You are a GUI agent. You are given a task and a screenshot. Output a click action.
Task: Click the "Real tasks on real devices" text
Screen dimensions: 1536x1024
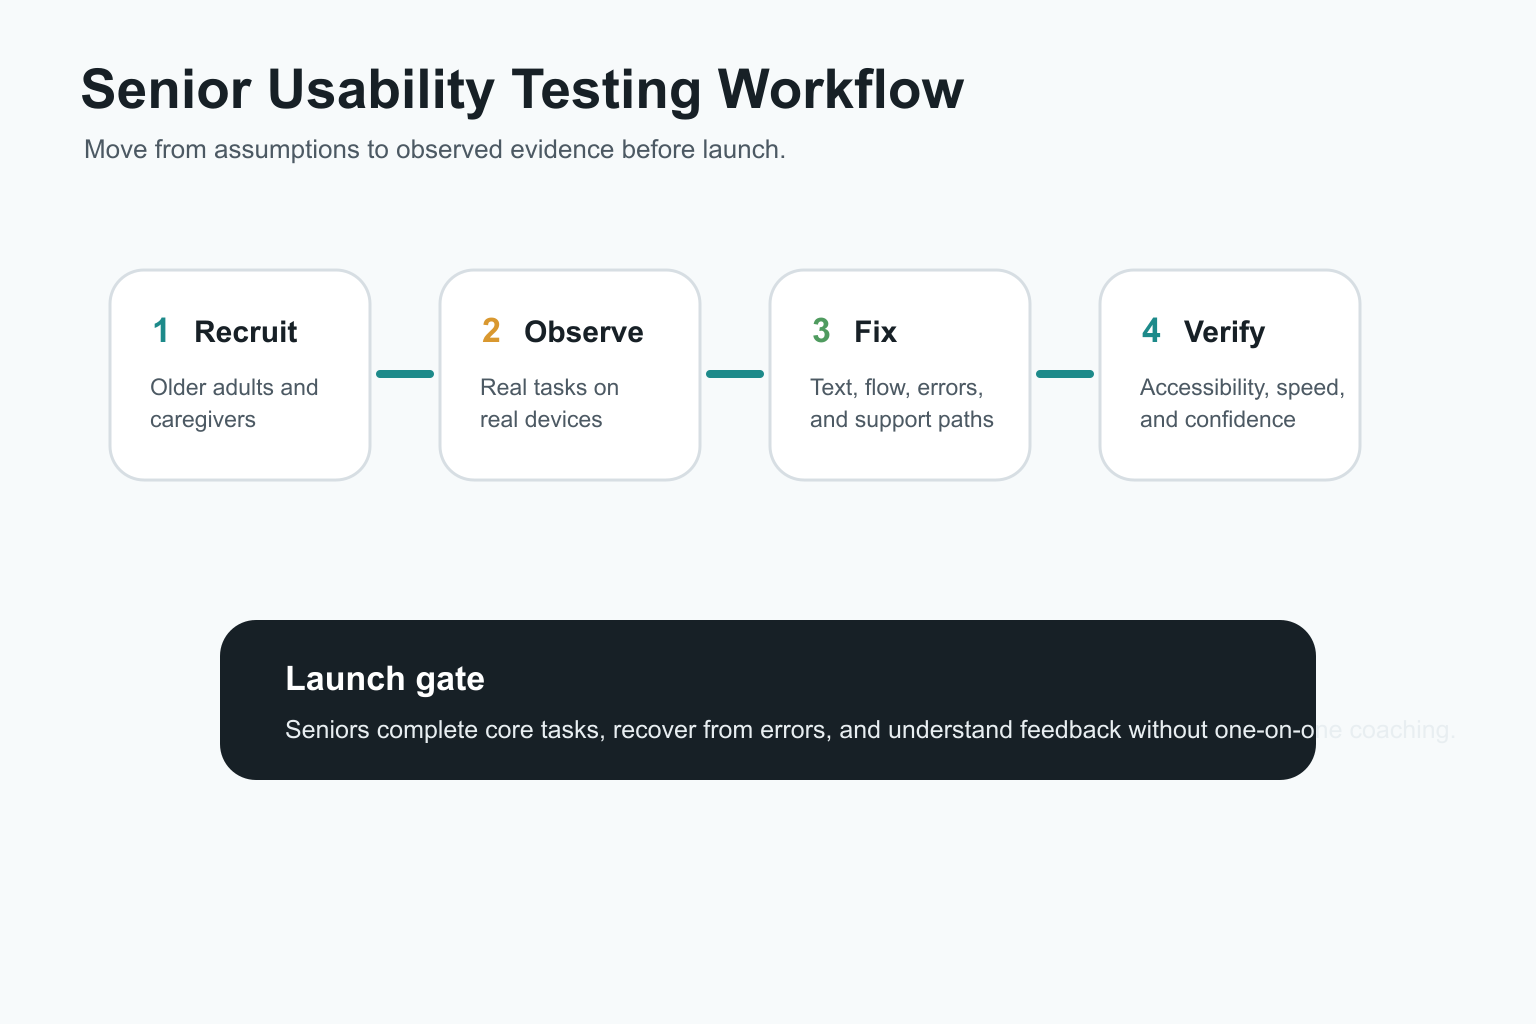(549, 403)
